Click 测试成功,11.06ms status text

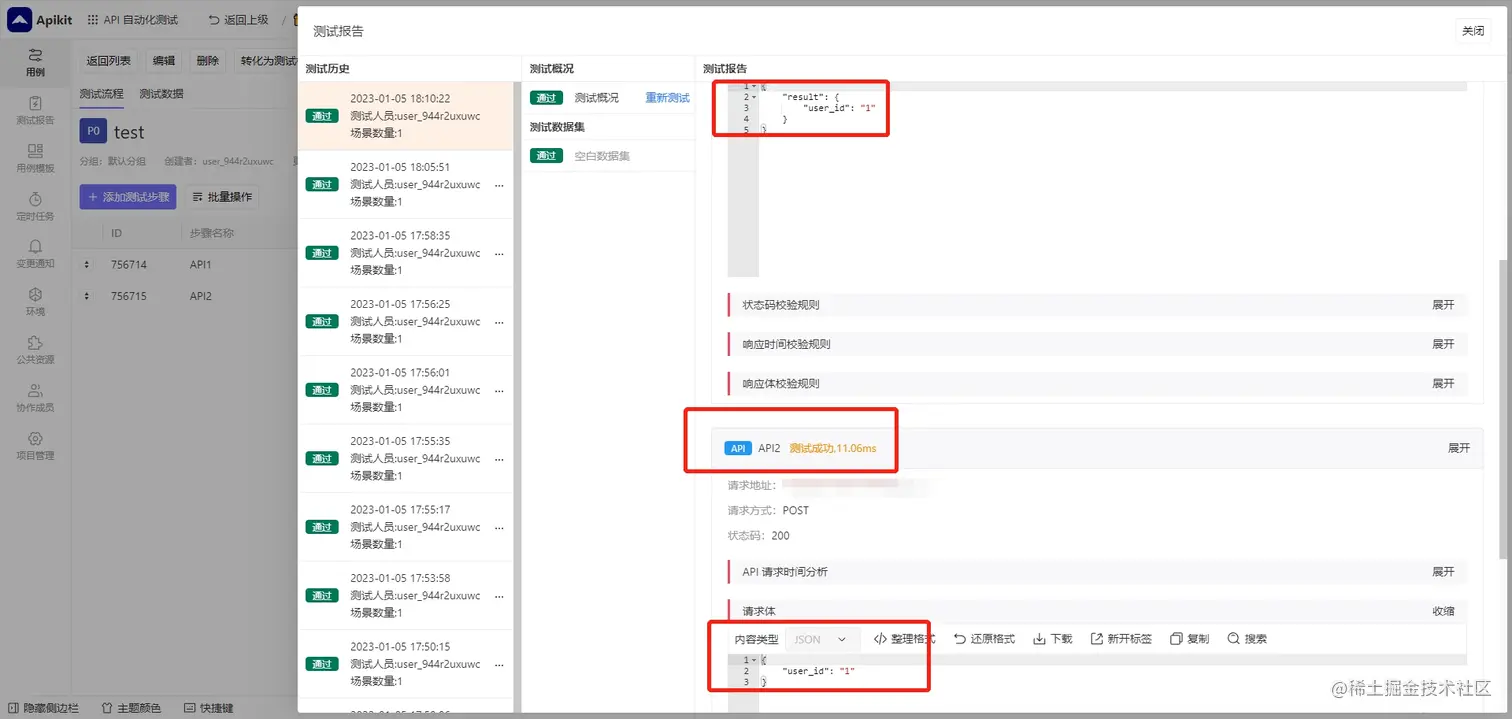[x=832, y=448]
